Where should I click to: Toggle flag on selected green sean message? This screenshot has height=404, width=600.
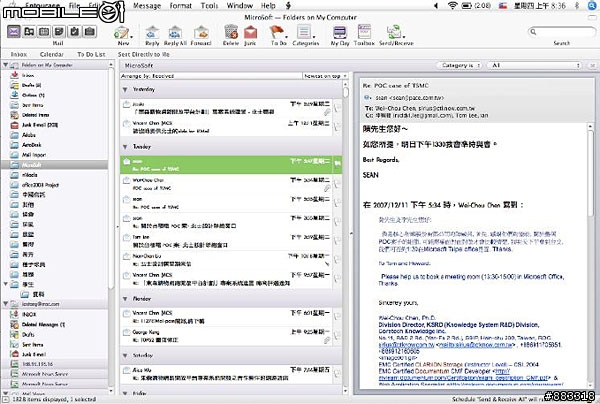point(338,164)
